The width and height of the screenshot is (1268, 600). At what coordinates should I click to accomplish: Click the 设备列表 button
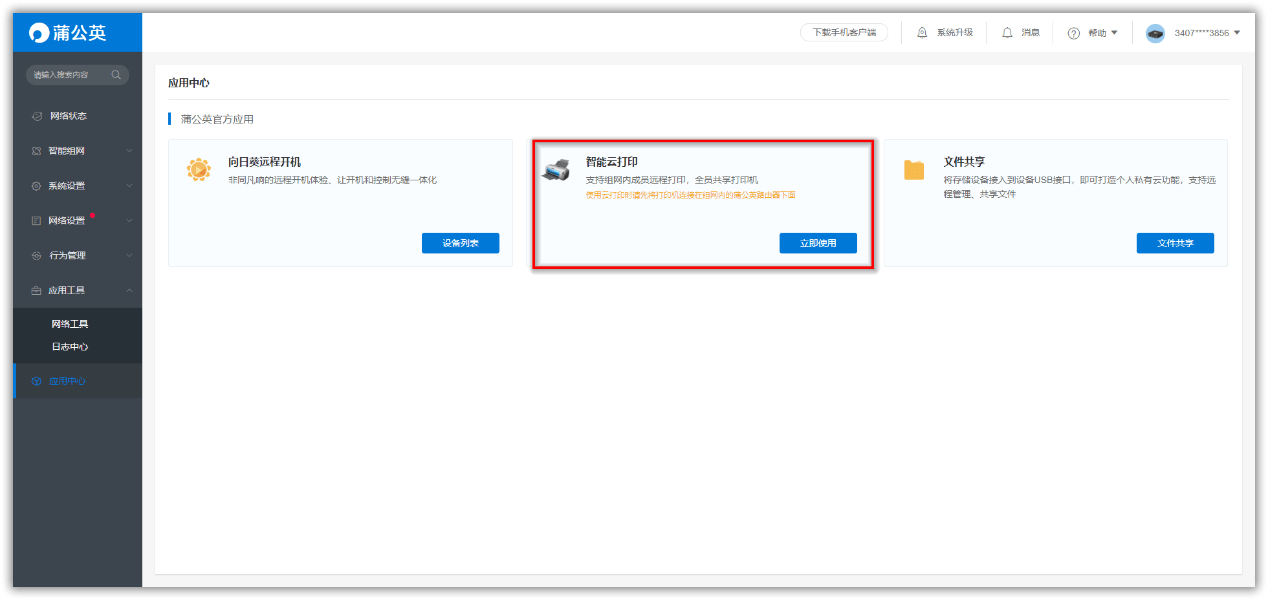460,243
